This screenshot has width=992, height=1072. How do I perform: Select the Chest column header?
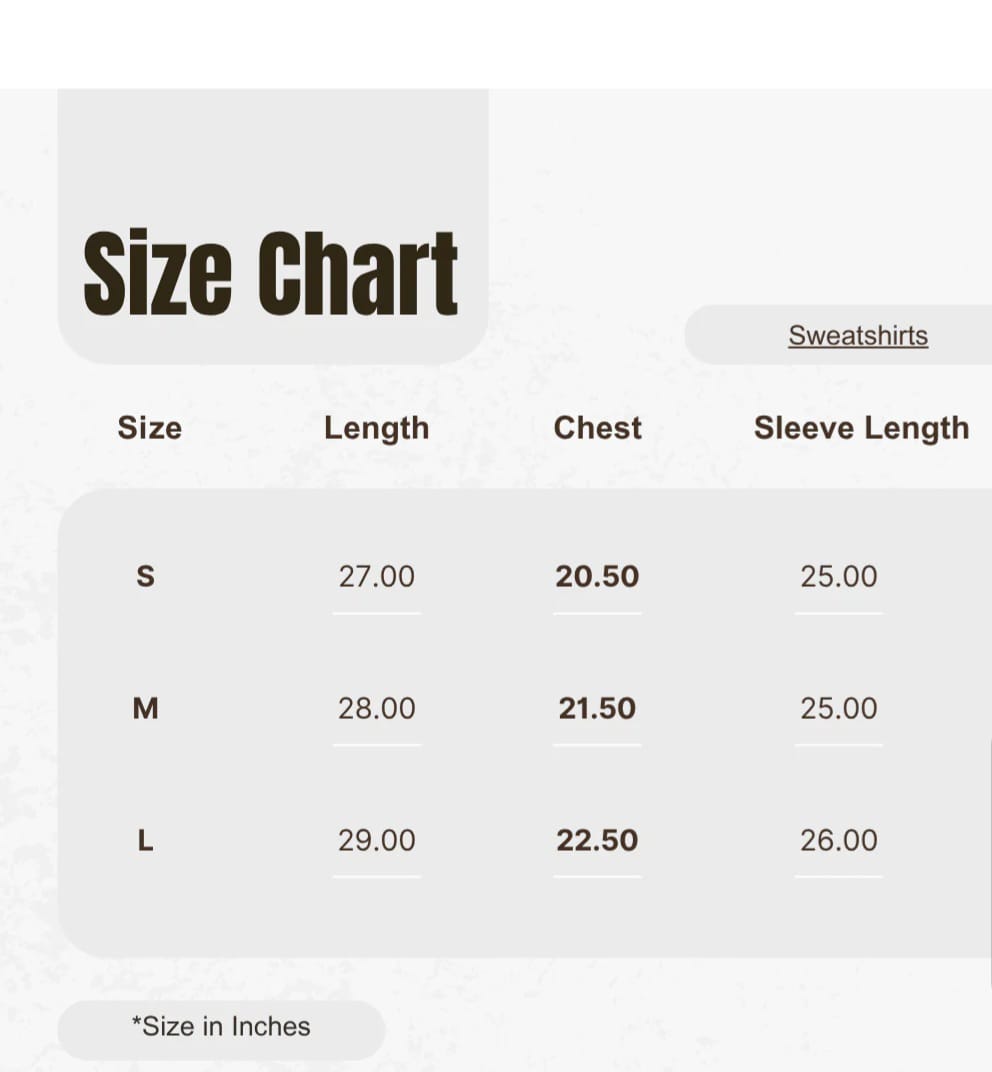click(598, 428)
